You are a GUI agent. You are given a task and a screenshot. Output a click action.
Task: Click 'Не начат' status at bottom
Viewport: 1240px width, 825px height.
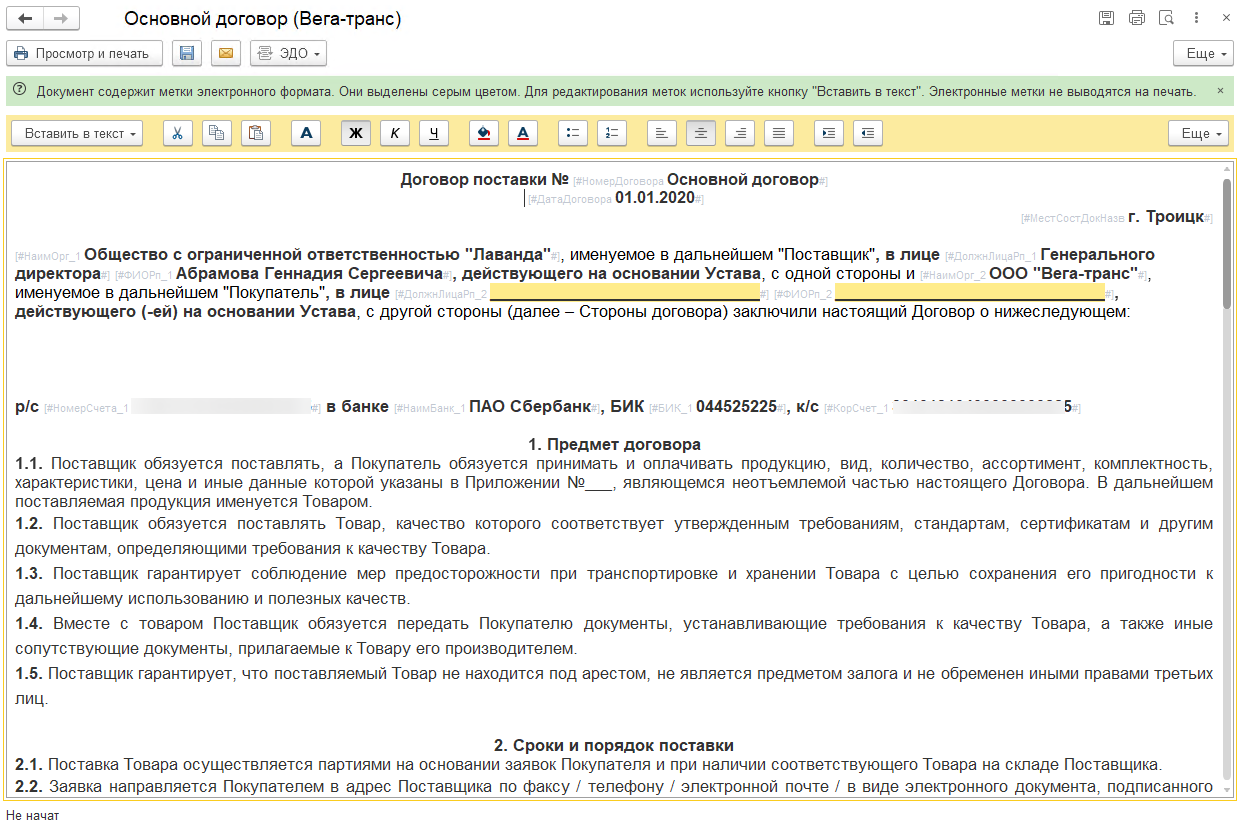click(x=32, y=815)
